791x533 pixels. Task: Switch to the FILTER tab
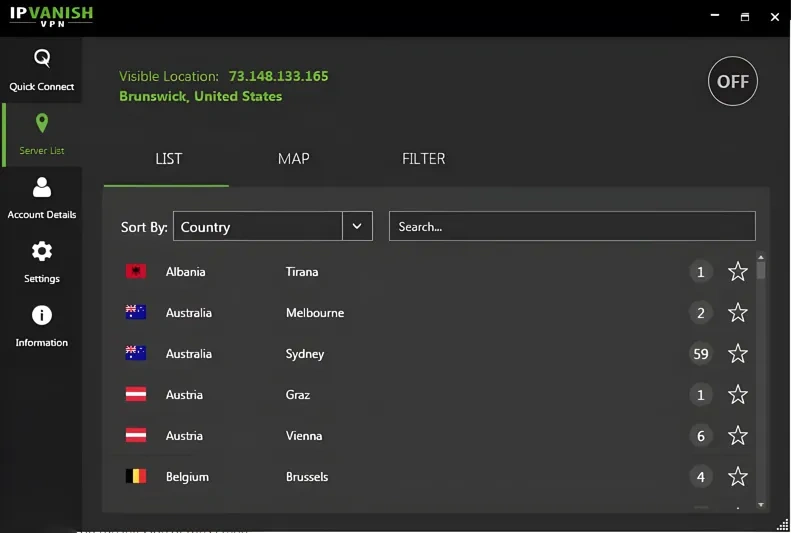423,159
